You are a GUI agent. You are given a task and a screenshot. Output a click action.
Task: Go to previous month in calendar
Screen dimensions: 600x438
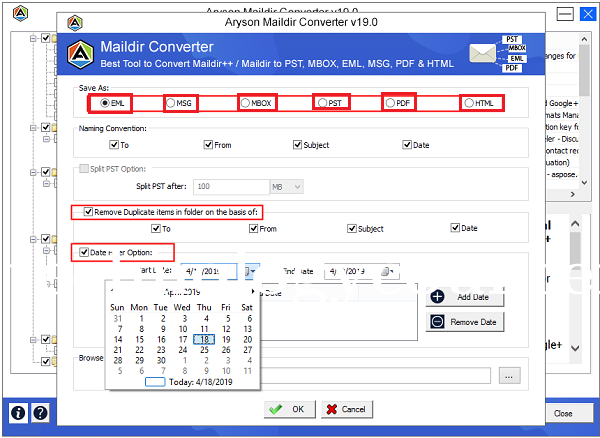coord(112,291)
